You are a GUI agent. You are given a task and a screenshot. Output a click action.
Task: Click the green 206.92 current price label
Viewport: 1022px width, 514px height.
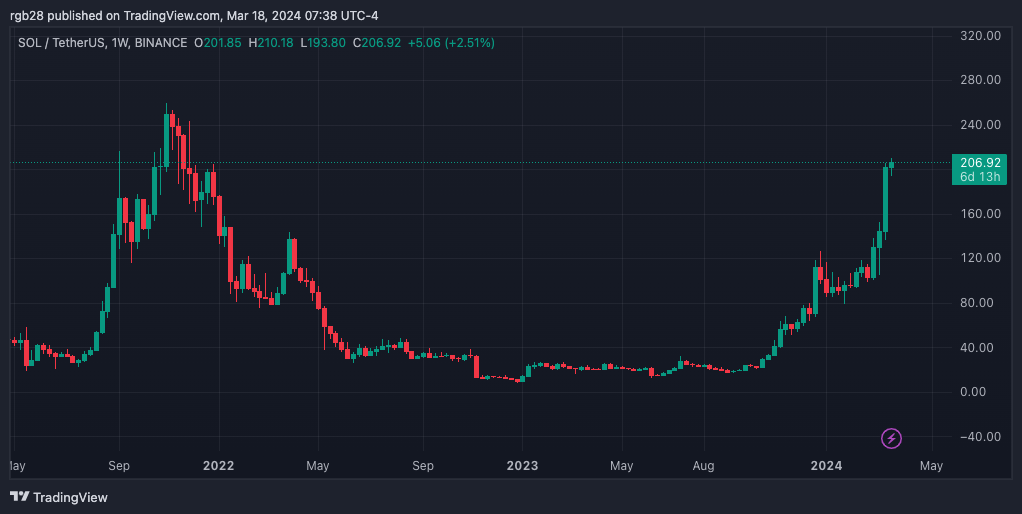980,162
